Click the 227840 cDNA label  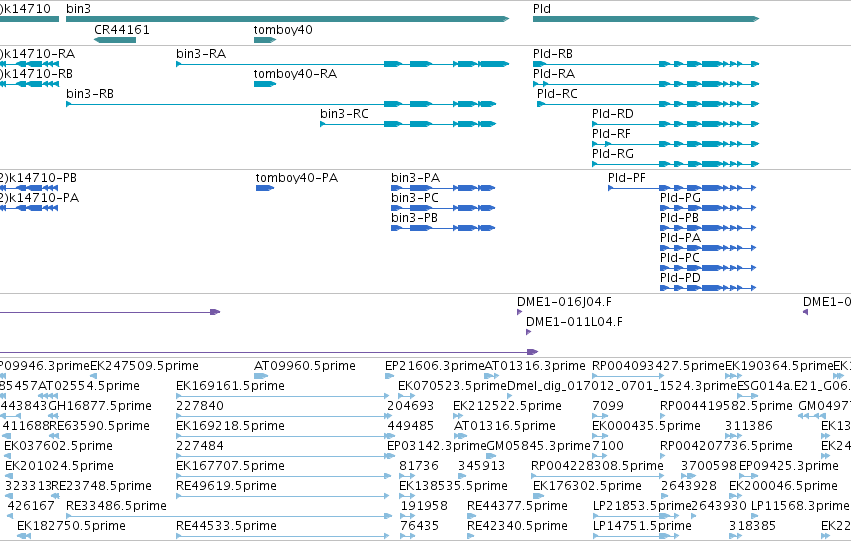point(200,406)
